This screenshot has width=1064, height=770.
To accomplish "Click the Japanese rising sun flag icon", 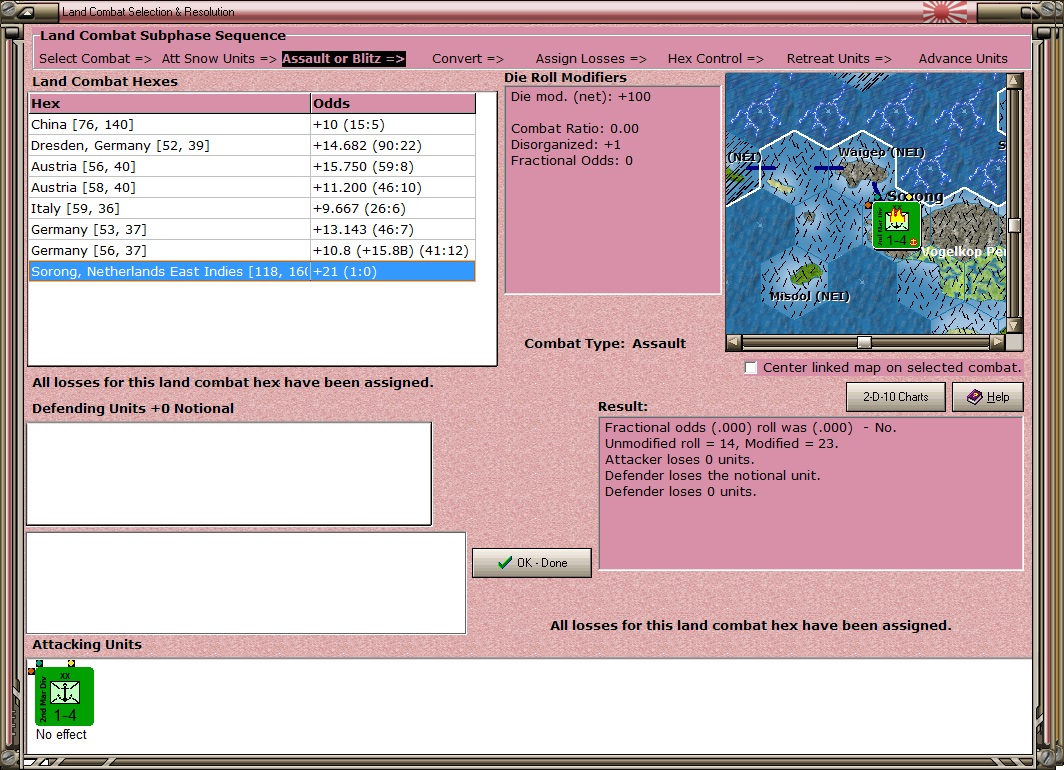I will pos(945,12).
